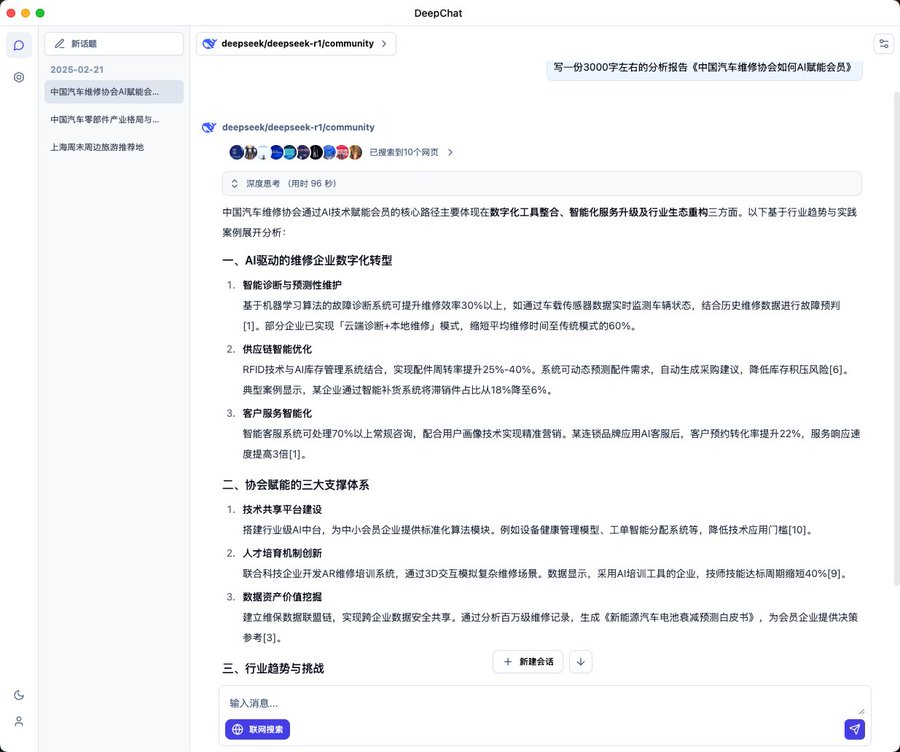
Task: Toggle dark mode with moon icon
Action: click(19, 695)
